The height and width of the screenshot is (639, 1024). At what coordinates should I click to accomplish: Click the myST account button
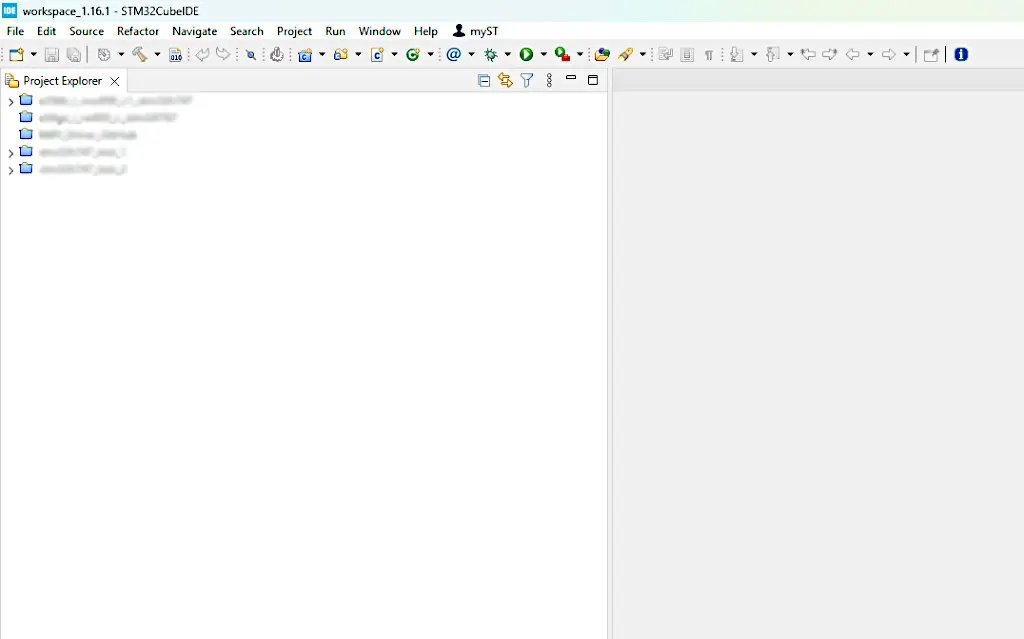[x=476, y=31]
